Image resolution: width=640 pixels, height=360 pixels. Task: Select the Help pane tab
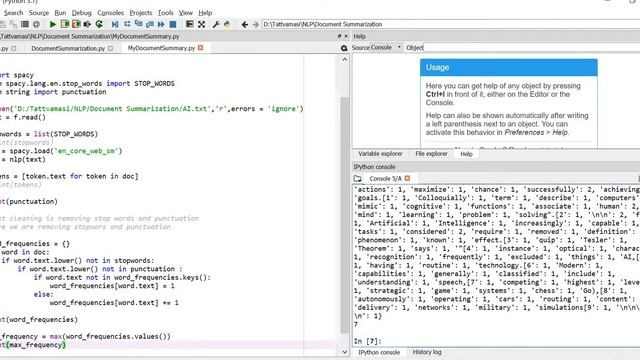pyautogui.click(x=466, y=154)
